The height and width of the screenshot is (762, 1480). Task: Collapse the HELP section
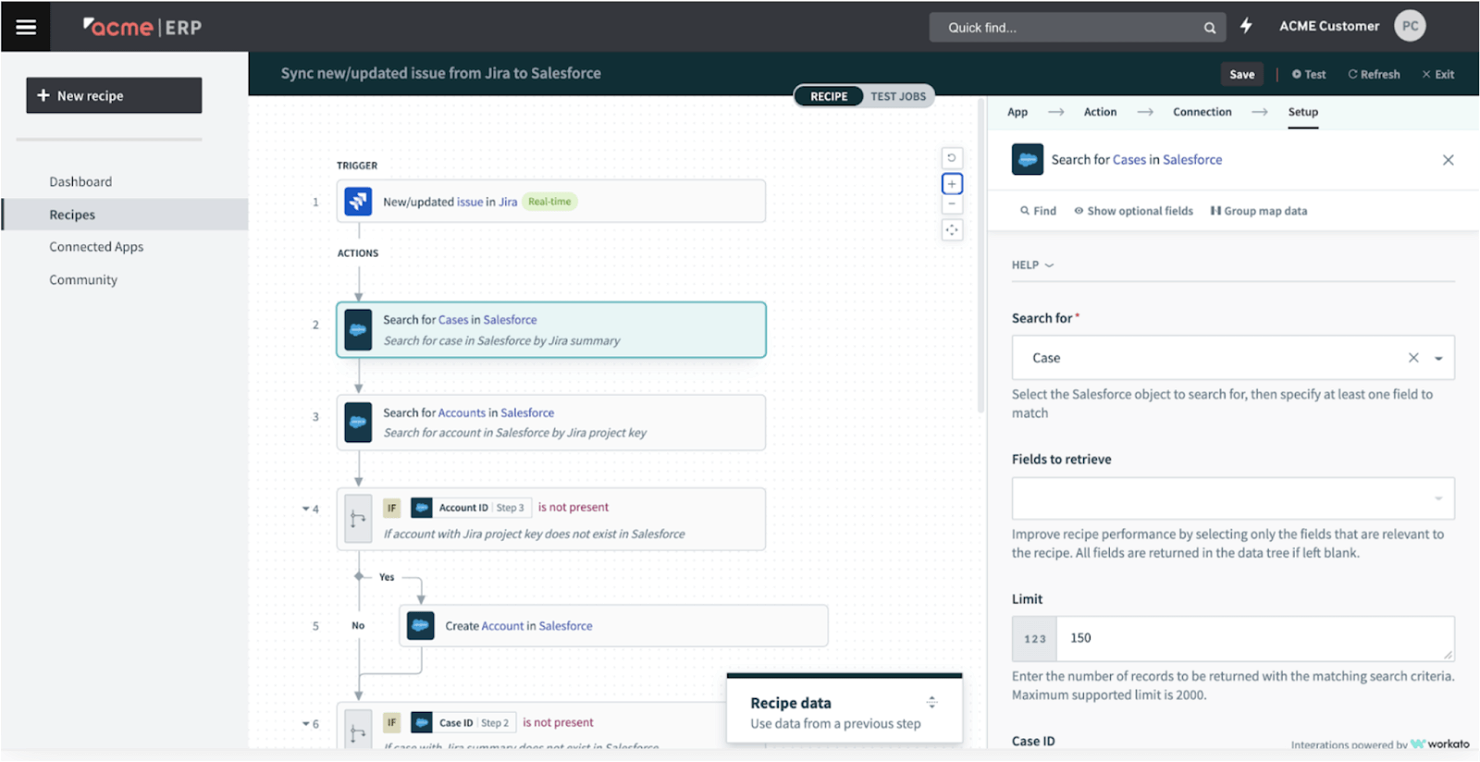1031,264
